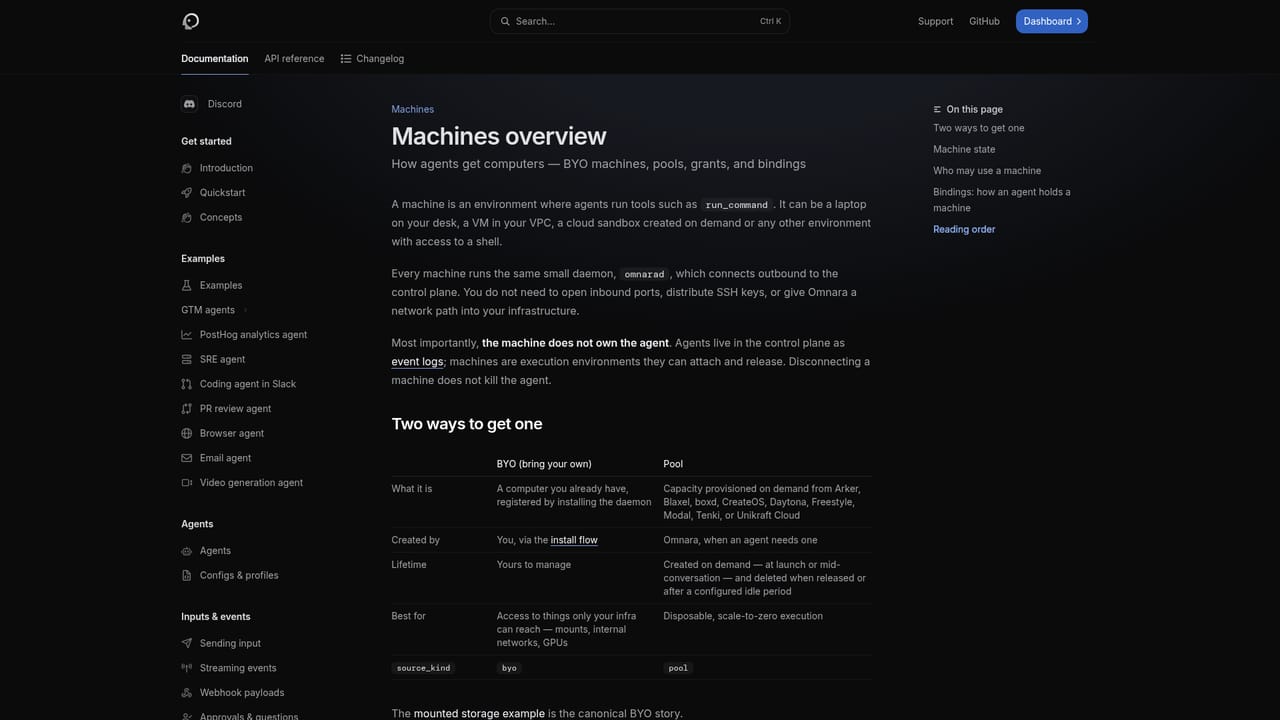Click the Quickstart rocket icon

pos(187,193)
